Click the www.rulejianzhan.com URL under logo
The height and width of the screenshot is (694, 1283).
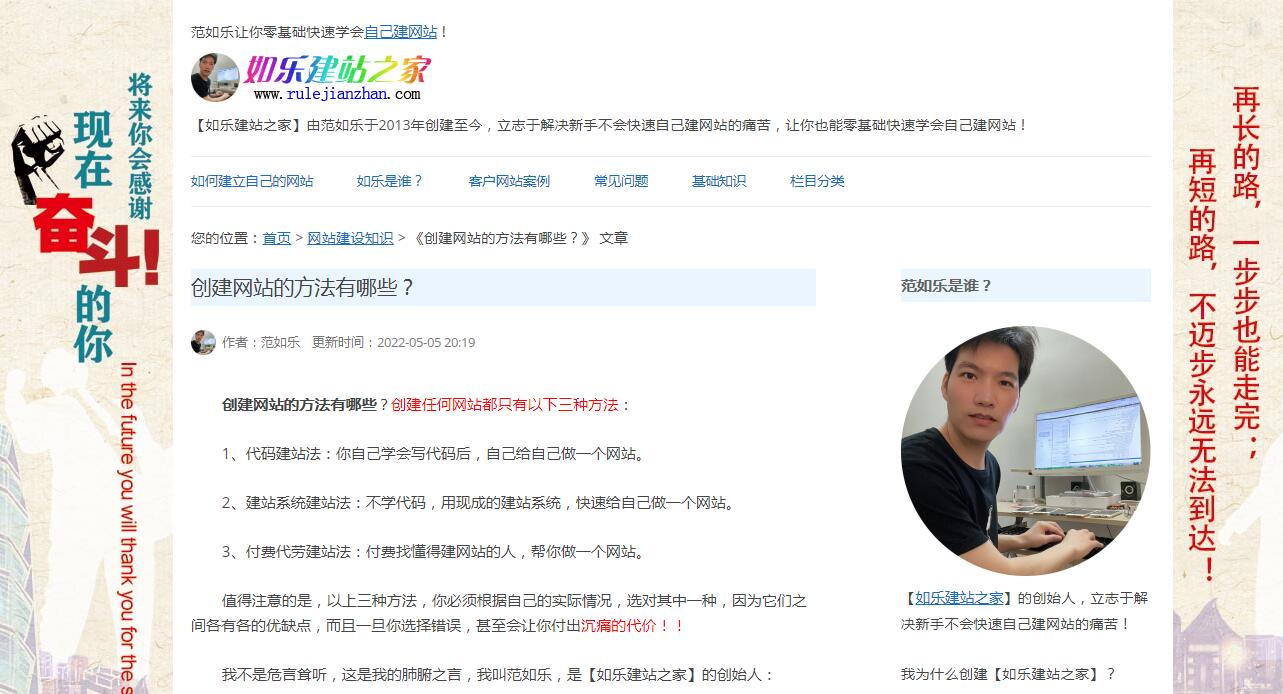point(337,94)
